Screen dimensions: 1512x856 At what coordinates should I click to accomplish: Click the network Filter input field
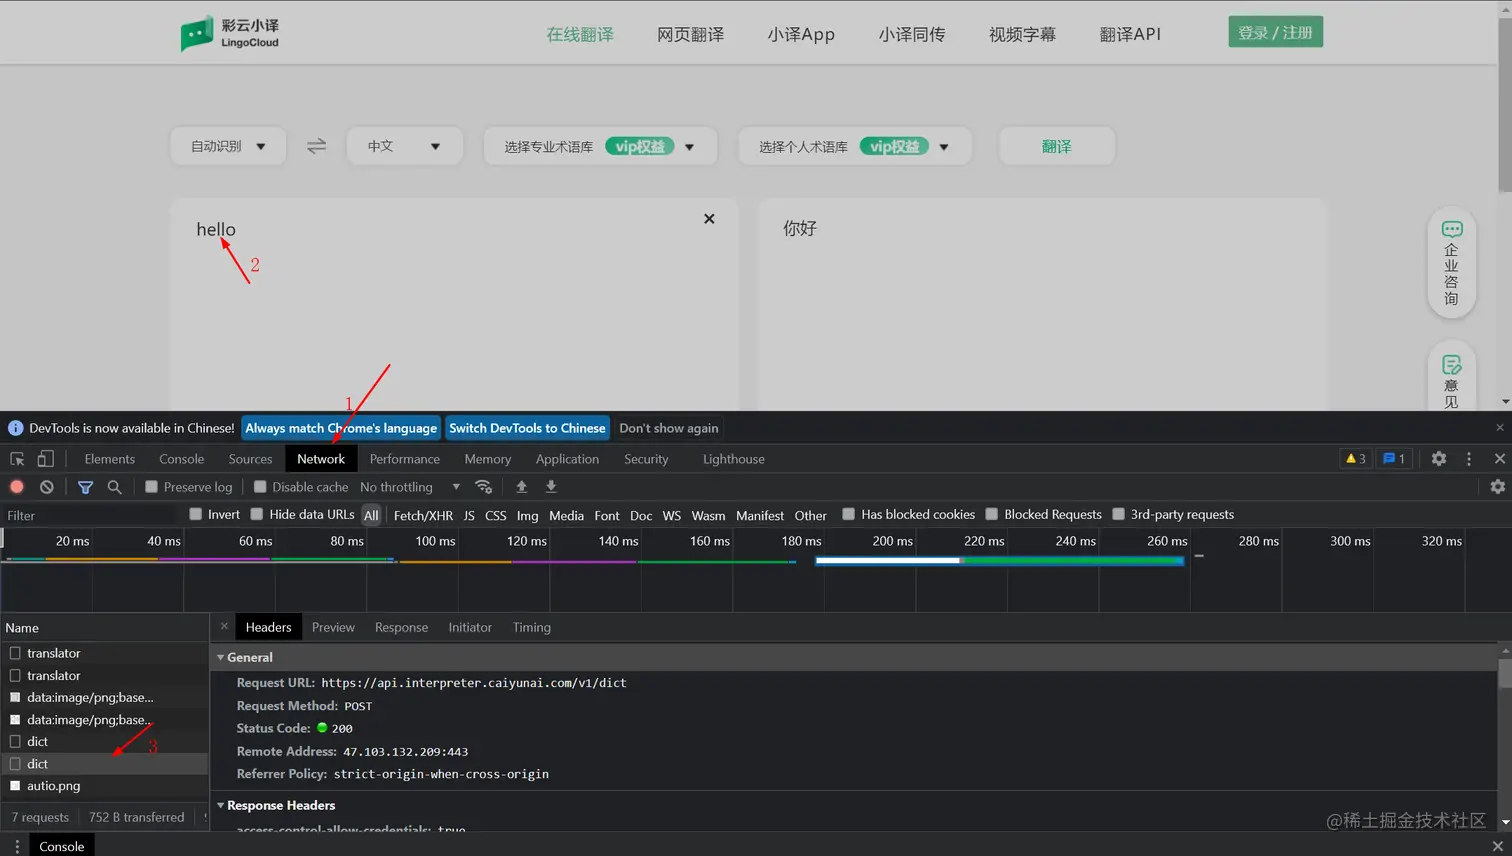pyautogui.click(x=92, y=515)
